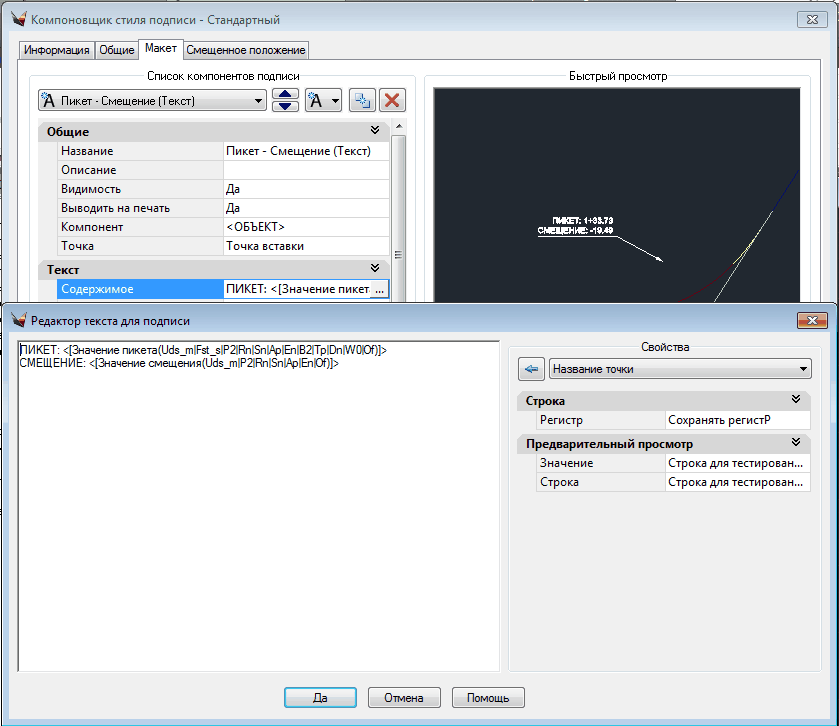Click the Помощь button
Screen dimensions: 839x726
pos(488,698)
